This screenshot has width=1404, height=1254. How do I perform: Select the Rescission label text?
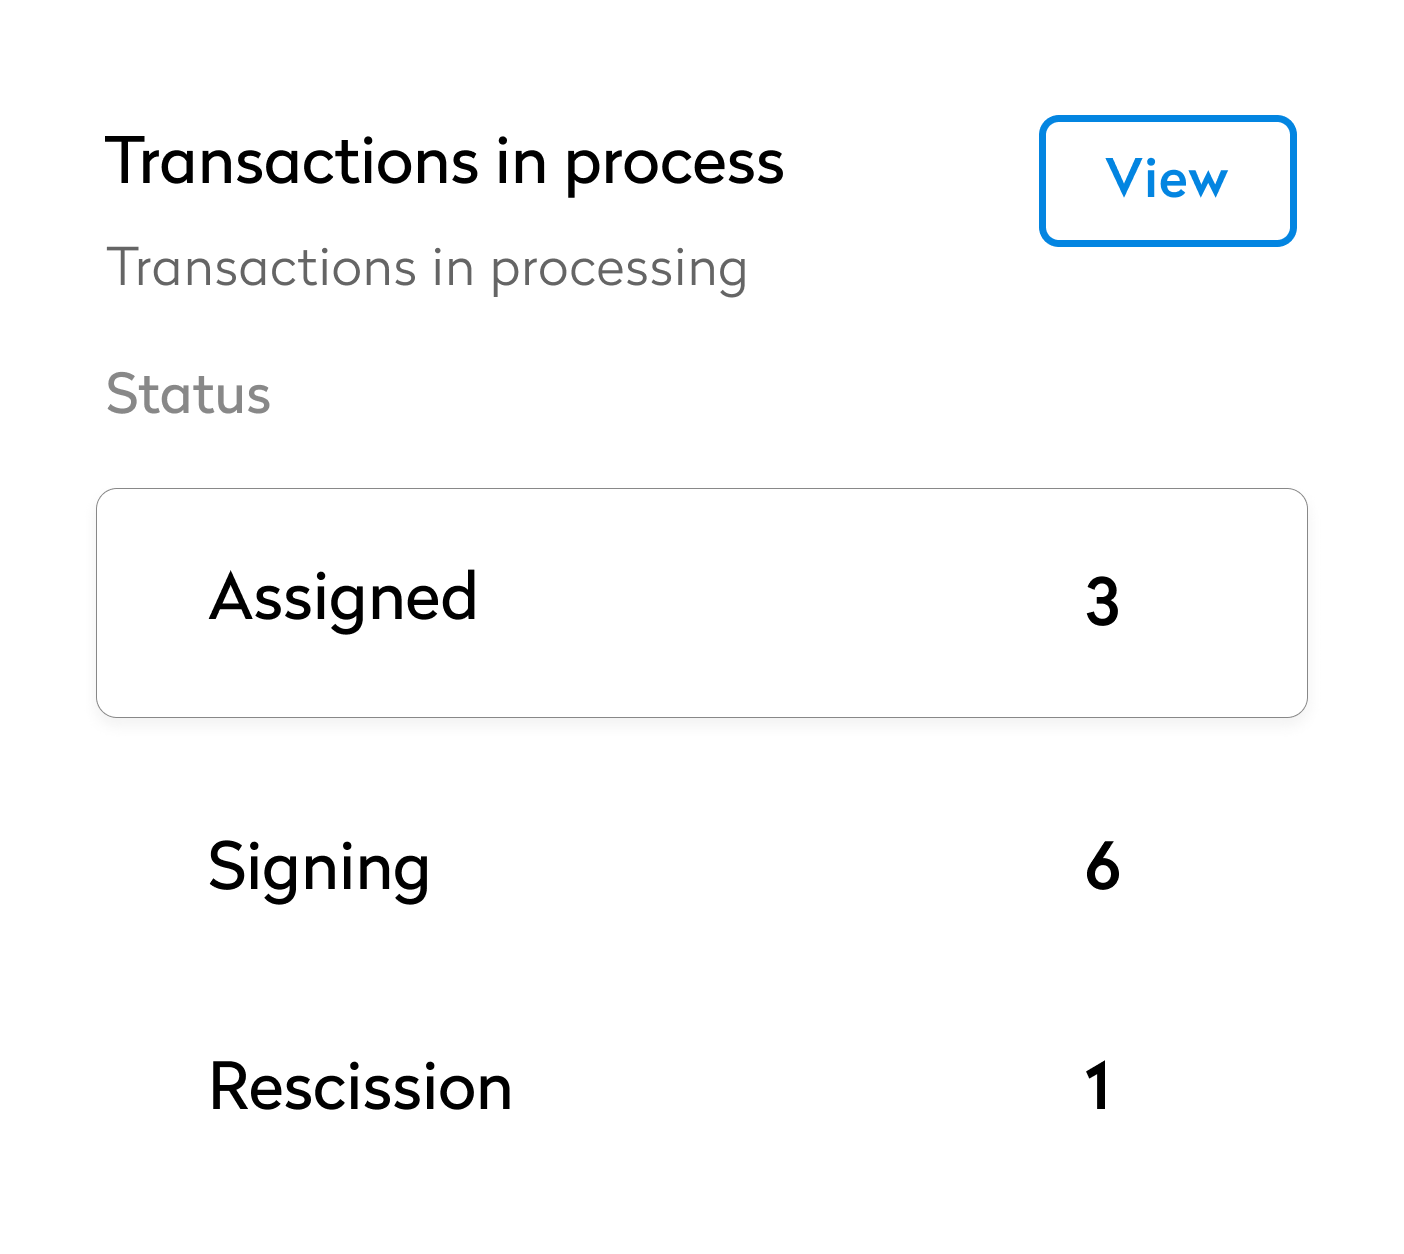pyautogui.click(x=360, y=1086)
